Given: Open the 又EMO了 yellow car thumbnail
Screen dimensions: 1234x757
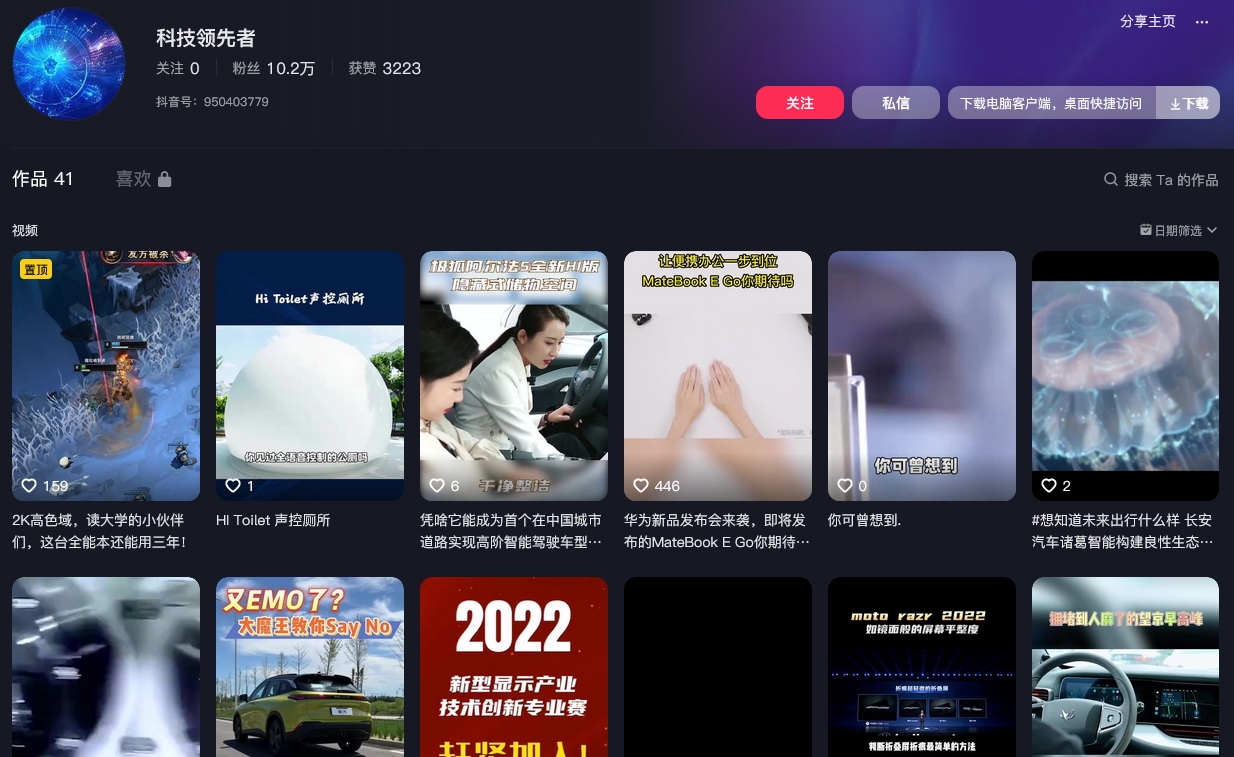Looking at the screenshot, I should click(x=310, y=667).
